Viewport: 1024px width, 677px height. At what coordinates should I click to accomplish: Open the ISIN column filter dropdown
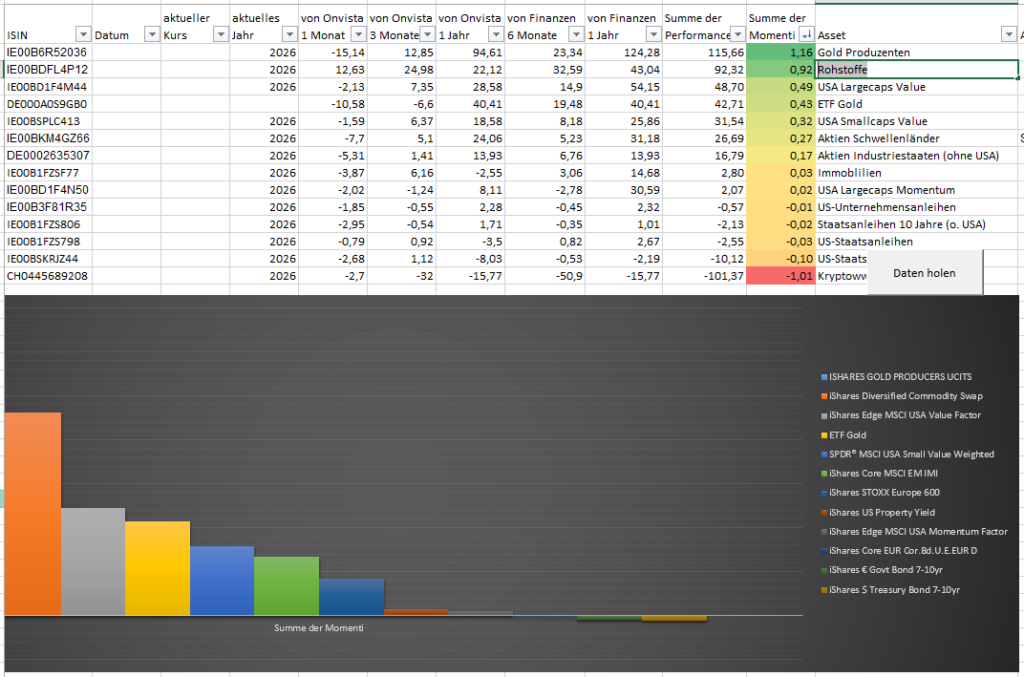point(83,35)
